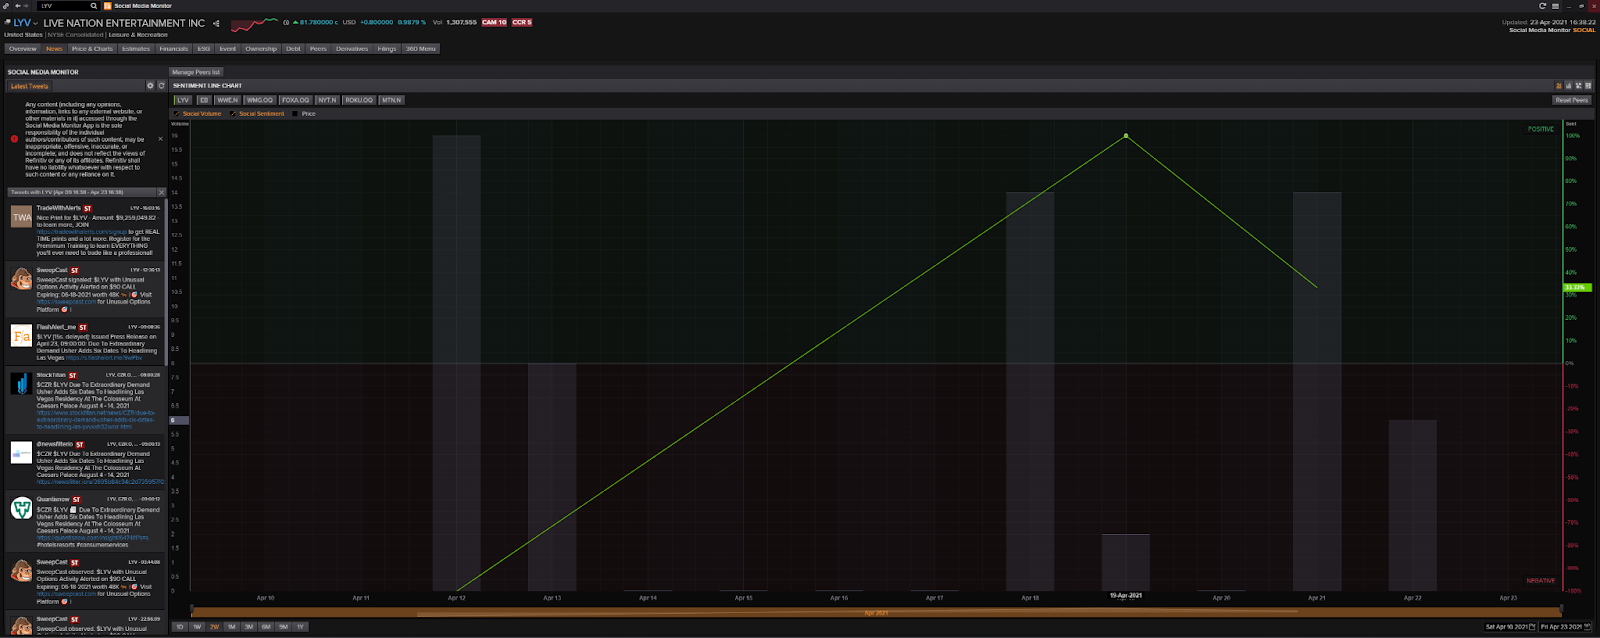Image resolution: width=1600 pixels, height=638 pixels.
Task: Go back with the left arrow
Action: coord(17,6)
